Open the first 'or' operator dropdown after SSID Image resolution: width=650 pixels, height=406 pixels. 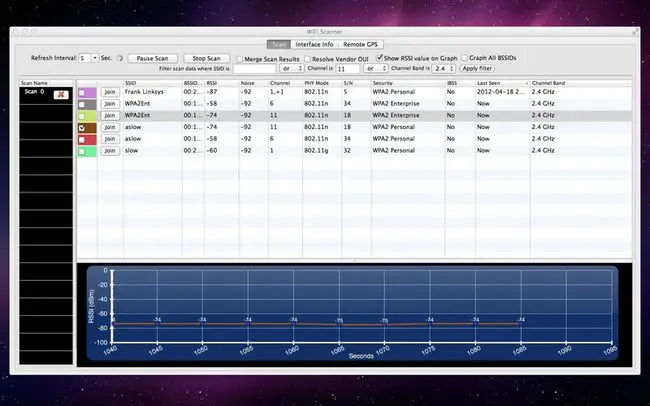[291, 68]
